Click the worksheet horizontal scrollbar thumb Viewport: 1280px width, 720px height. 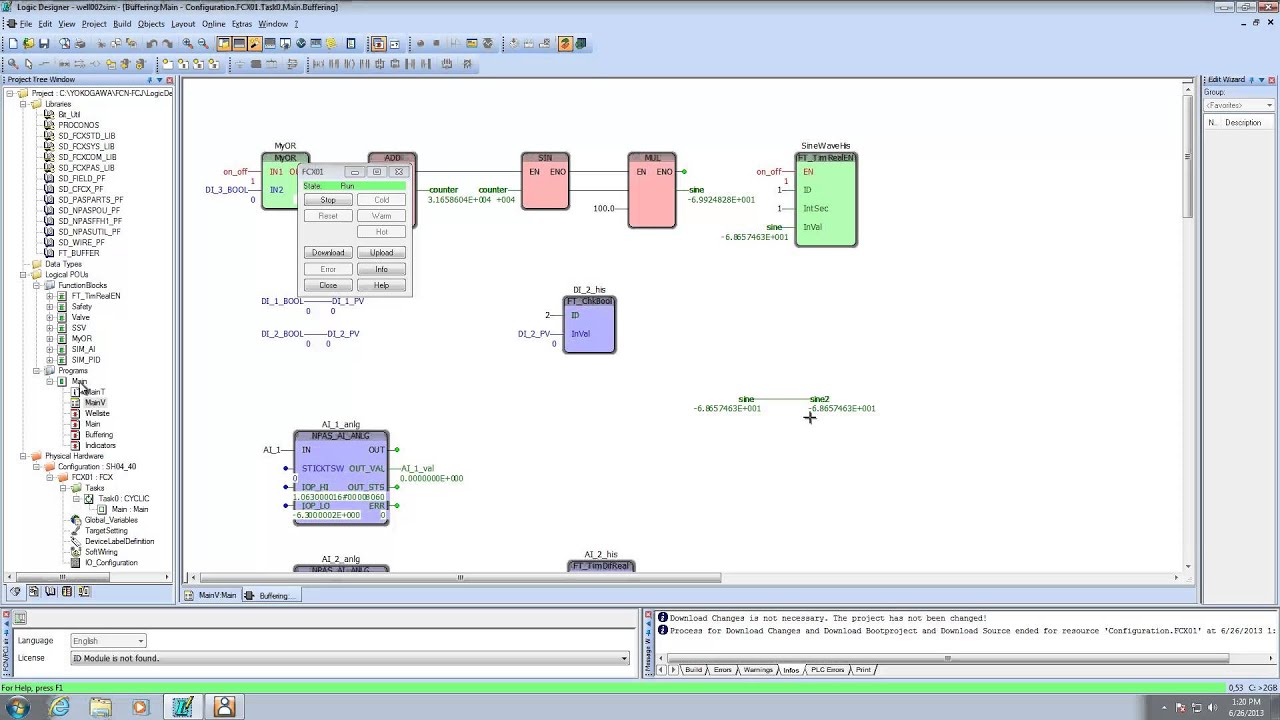coord(460,577)
